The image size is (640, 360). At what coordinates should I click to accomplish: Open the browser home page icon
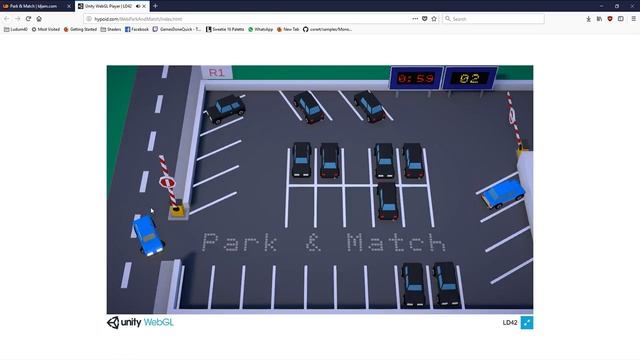[x=39, y=19]
